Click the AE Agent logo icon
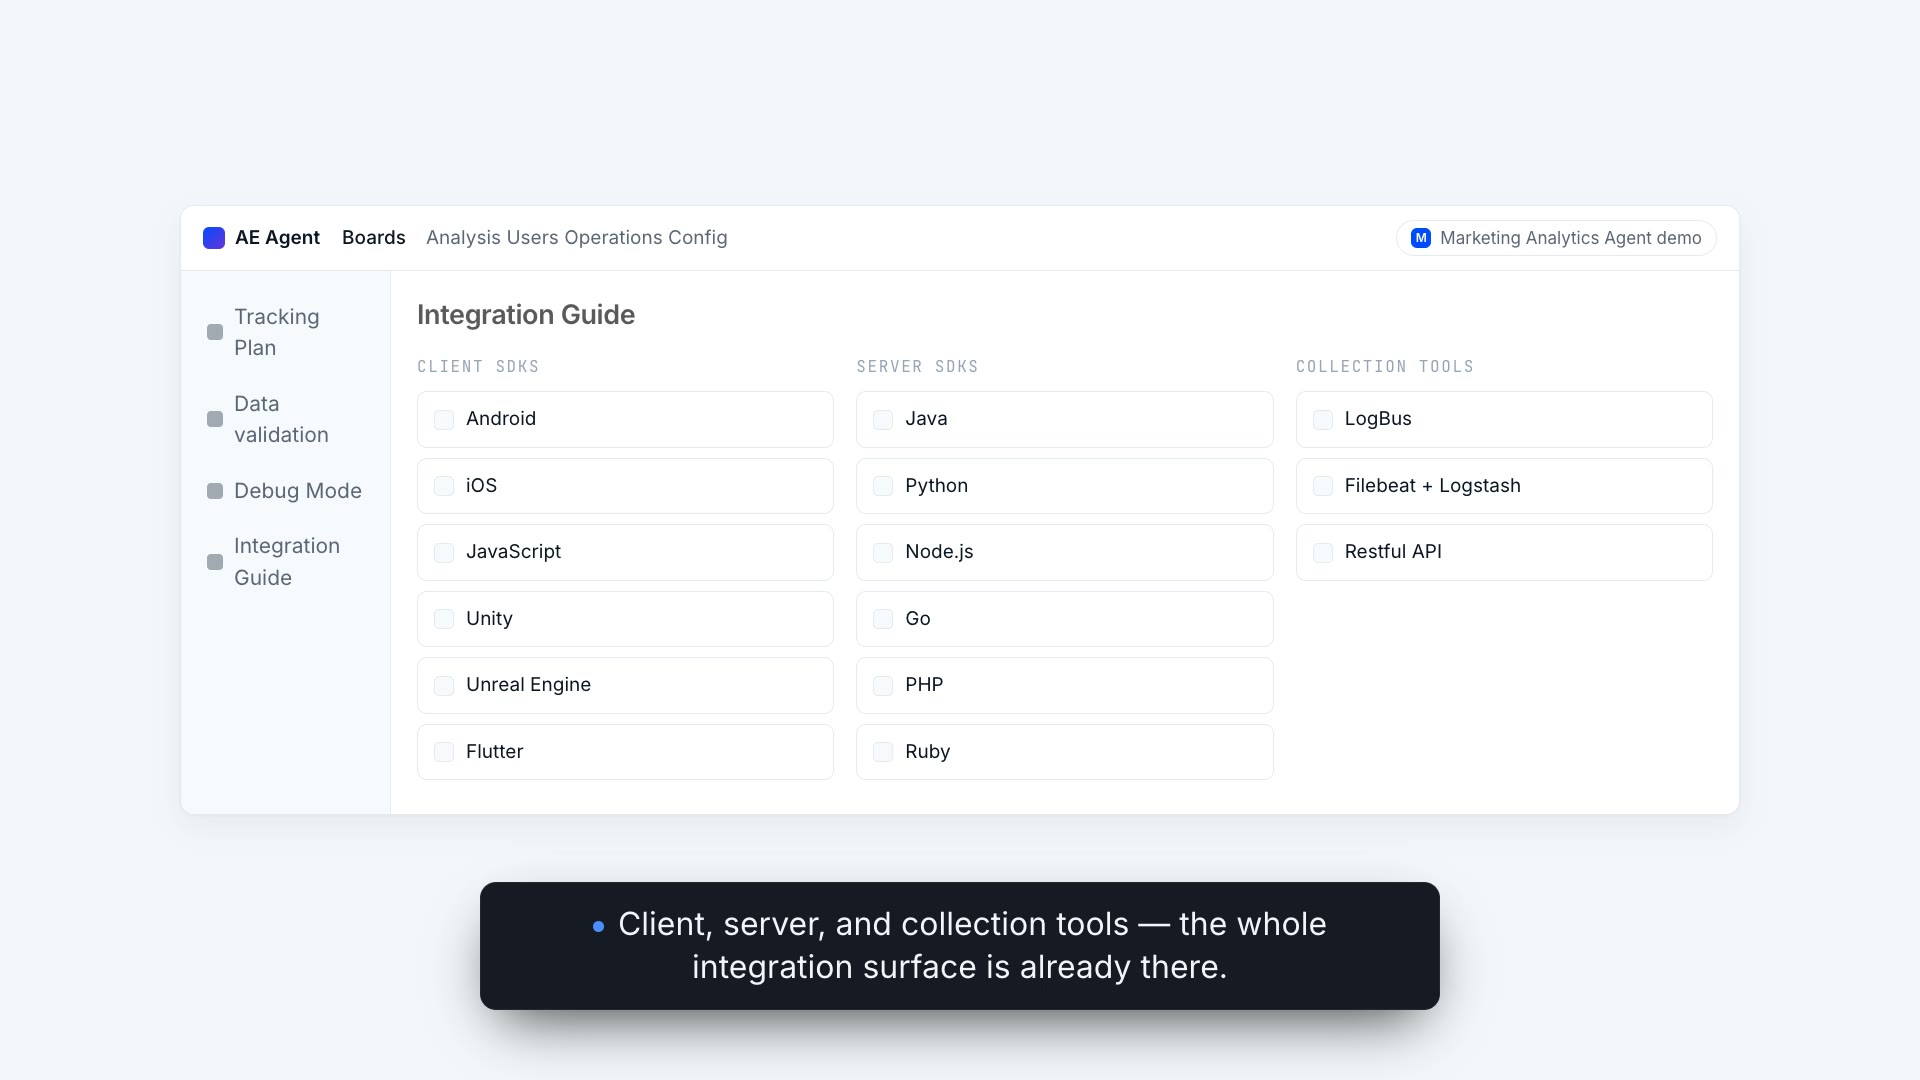Screen dimensions: 1920x1080 click(x=214, y=238)
